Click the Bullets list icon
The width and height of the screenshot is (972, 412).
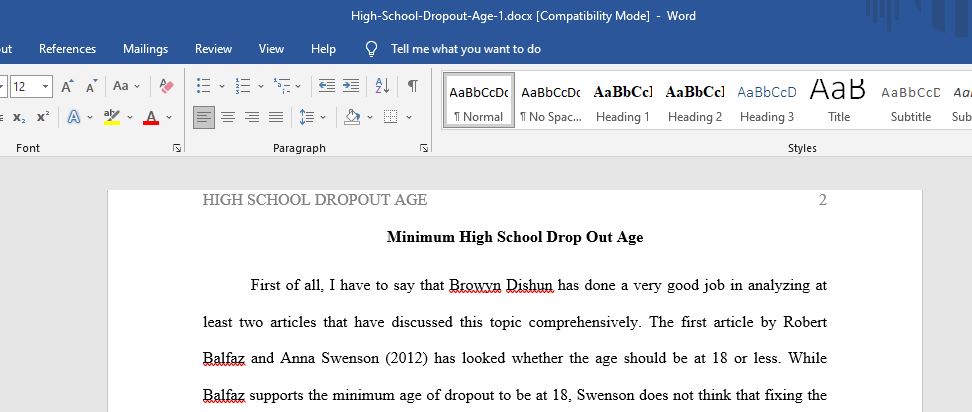(x=203, y=86)
